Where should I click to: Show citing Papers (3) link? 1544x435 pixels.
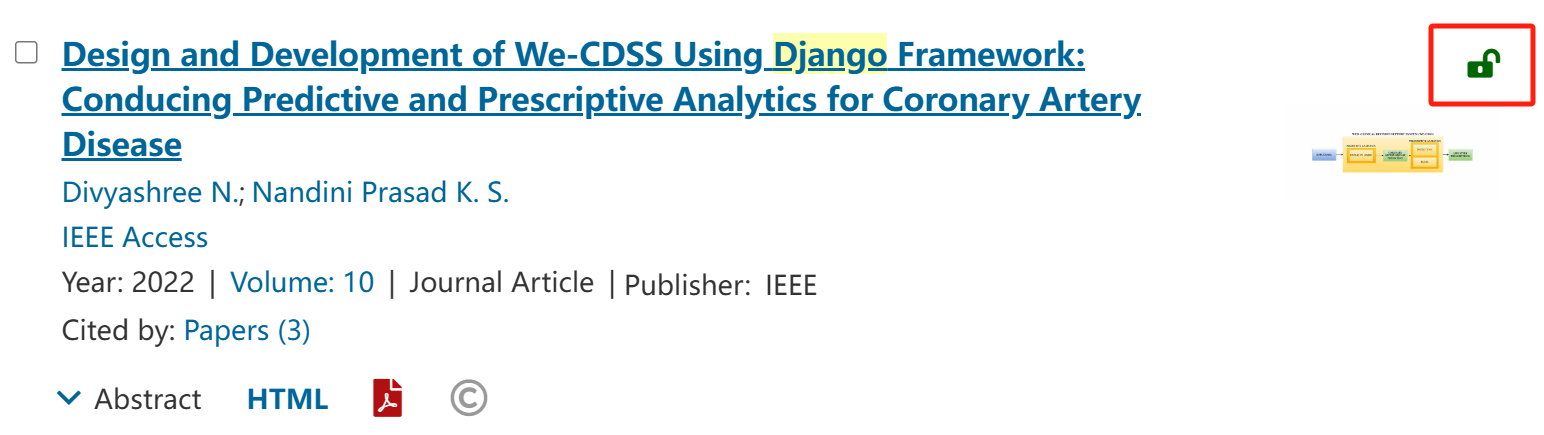tap(247, 330)
